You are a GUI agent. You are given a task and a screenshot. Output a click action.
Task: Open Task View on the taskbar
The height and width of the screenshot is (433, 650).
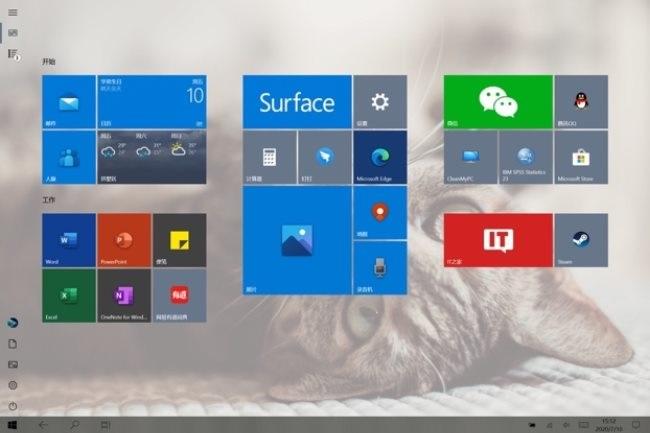click(106, 425)
